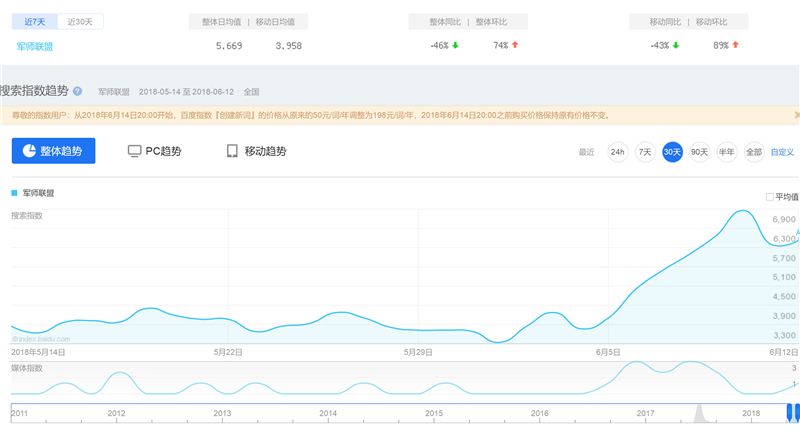Select the 整体趋势 trend button
800x431 pixels.
tap(54, 151)
